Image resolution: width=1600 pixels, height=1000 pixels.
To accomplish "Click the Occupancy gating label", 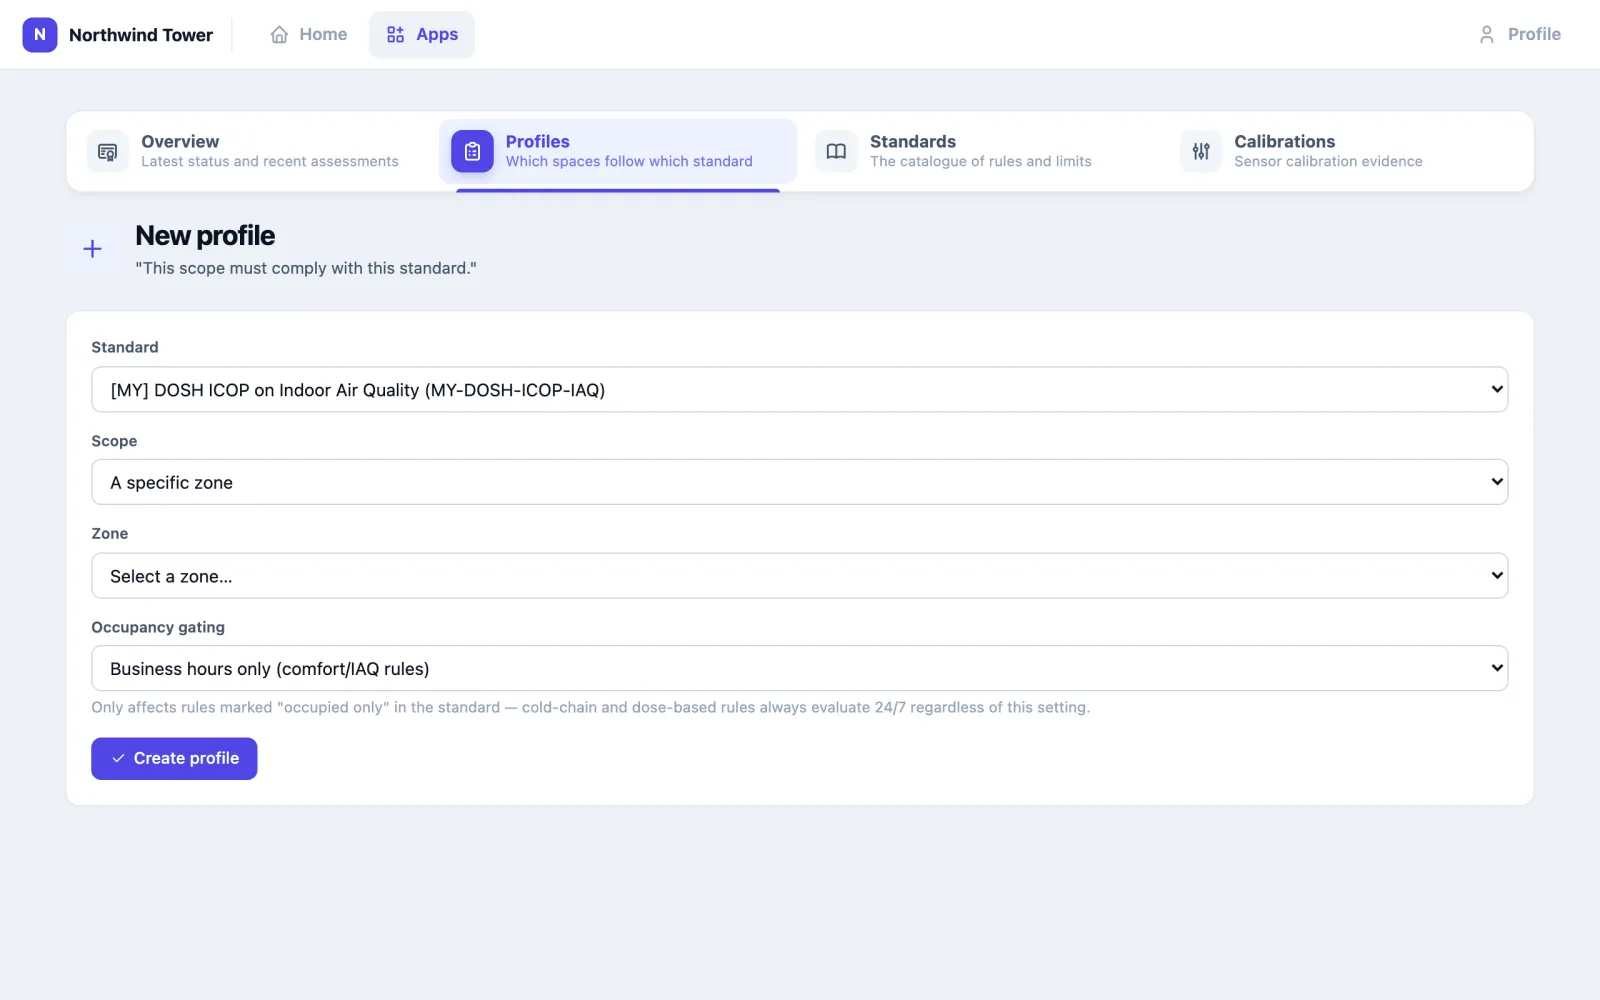I will coord(158,627).
